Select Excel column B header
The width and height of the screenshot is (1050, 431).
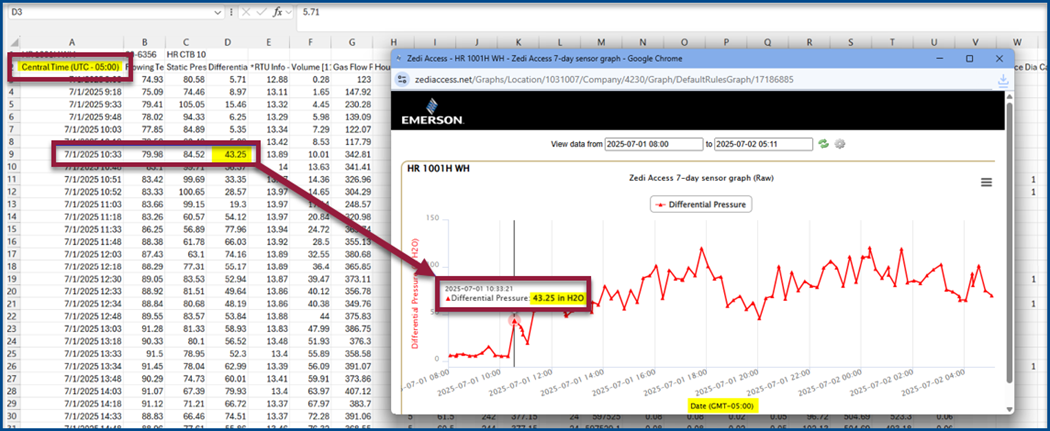click(x=145, y=42)
